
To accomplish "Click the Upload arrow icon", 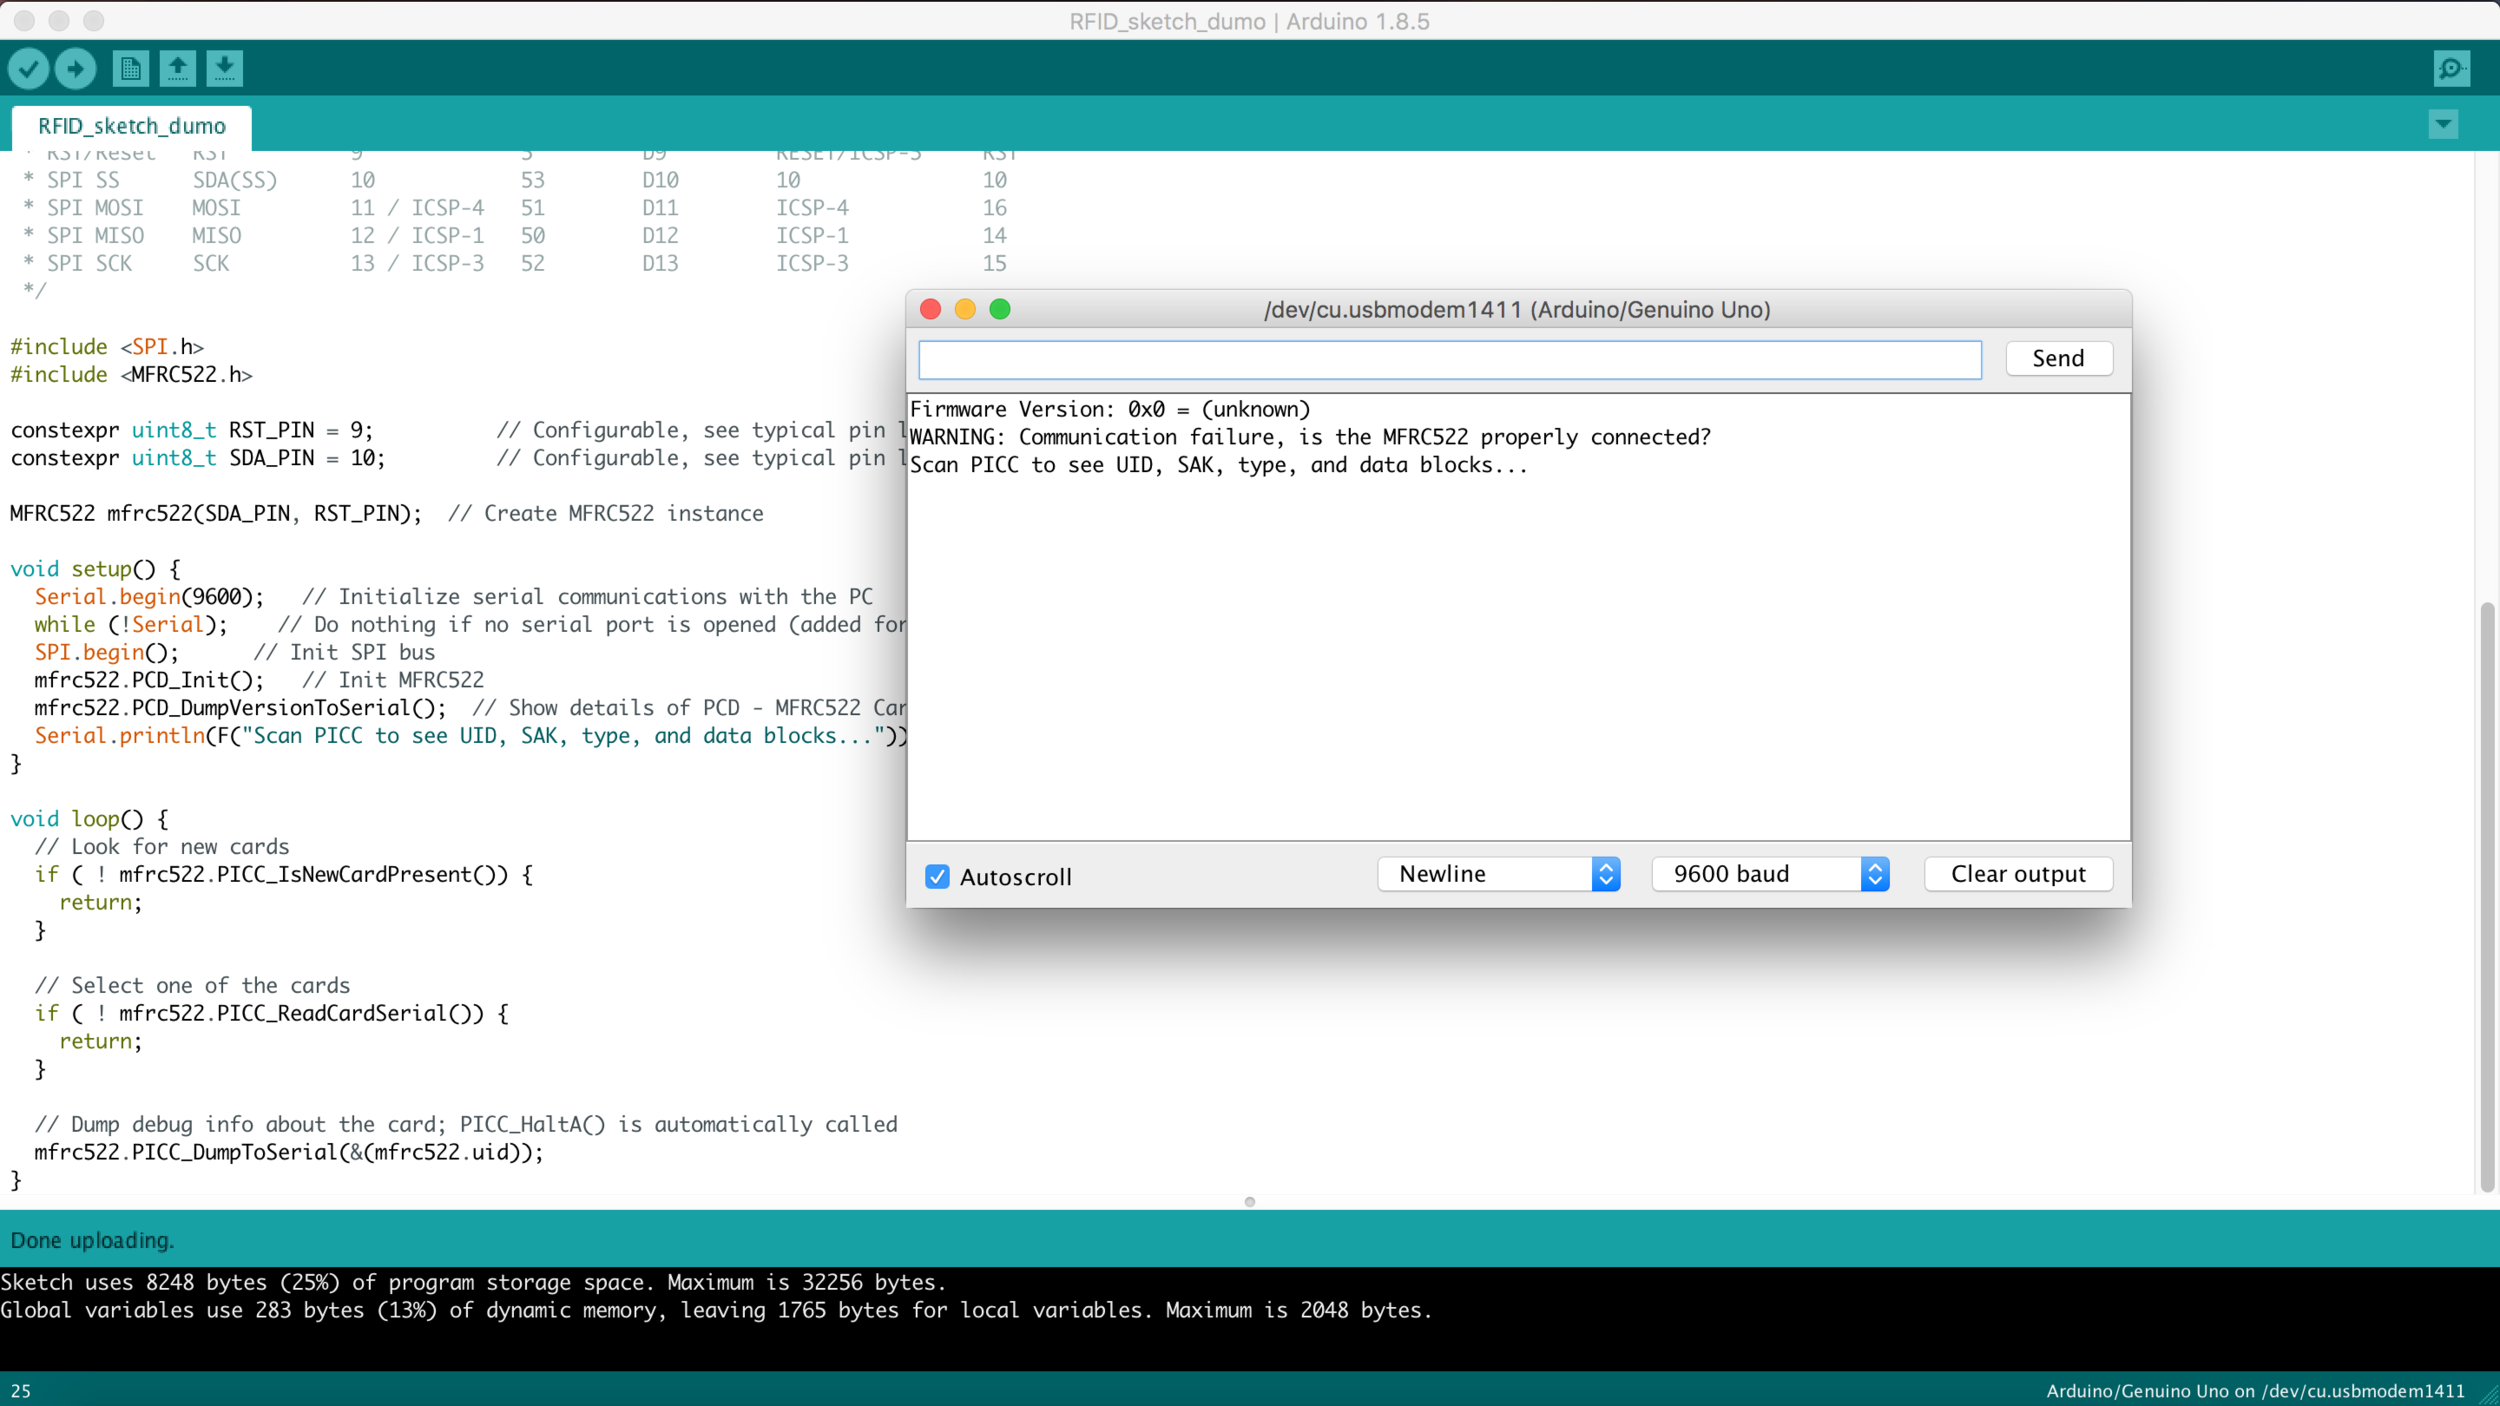I will point(75,68).
